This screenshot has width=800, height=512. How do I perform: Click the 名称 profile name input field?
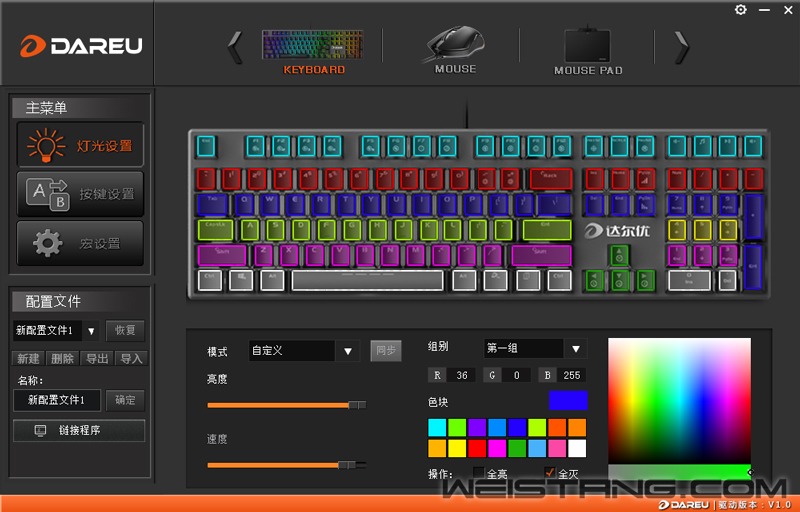point(57,400)
